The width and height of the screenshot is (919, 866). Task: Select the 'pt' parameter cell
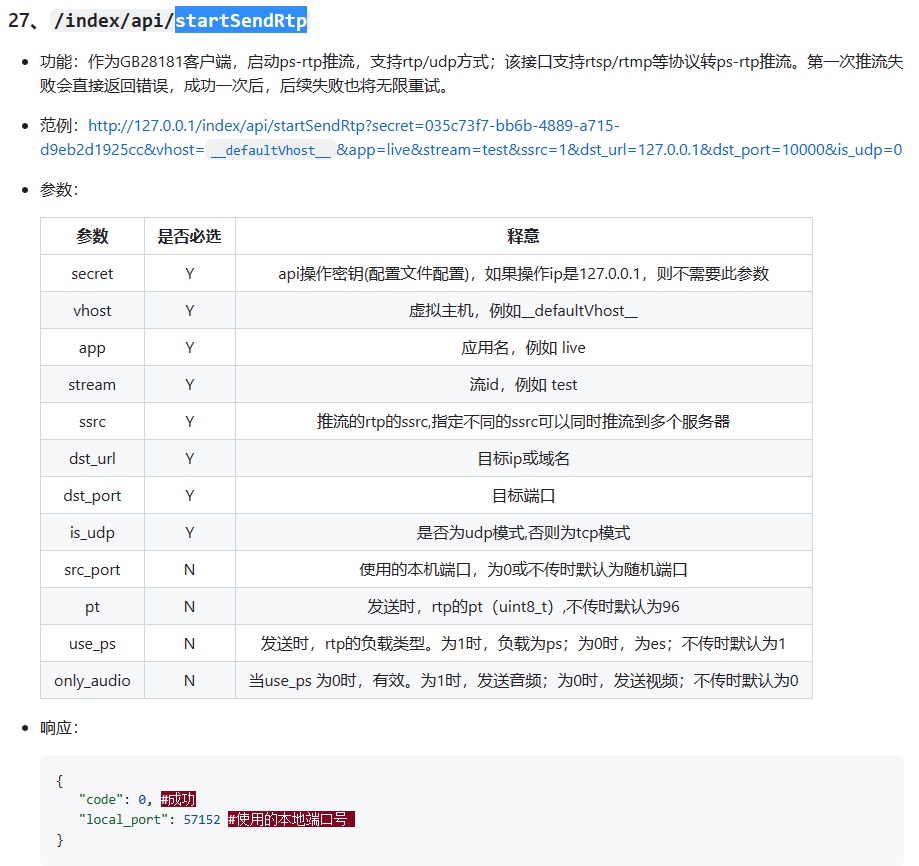[x=92, y=606]
